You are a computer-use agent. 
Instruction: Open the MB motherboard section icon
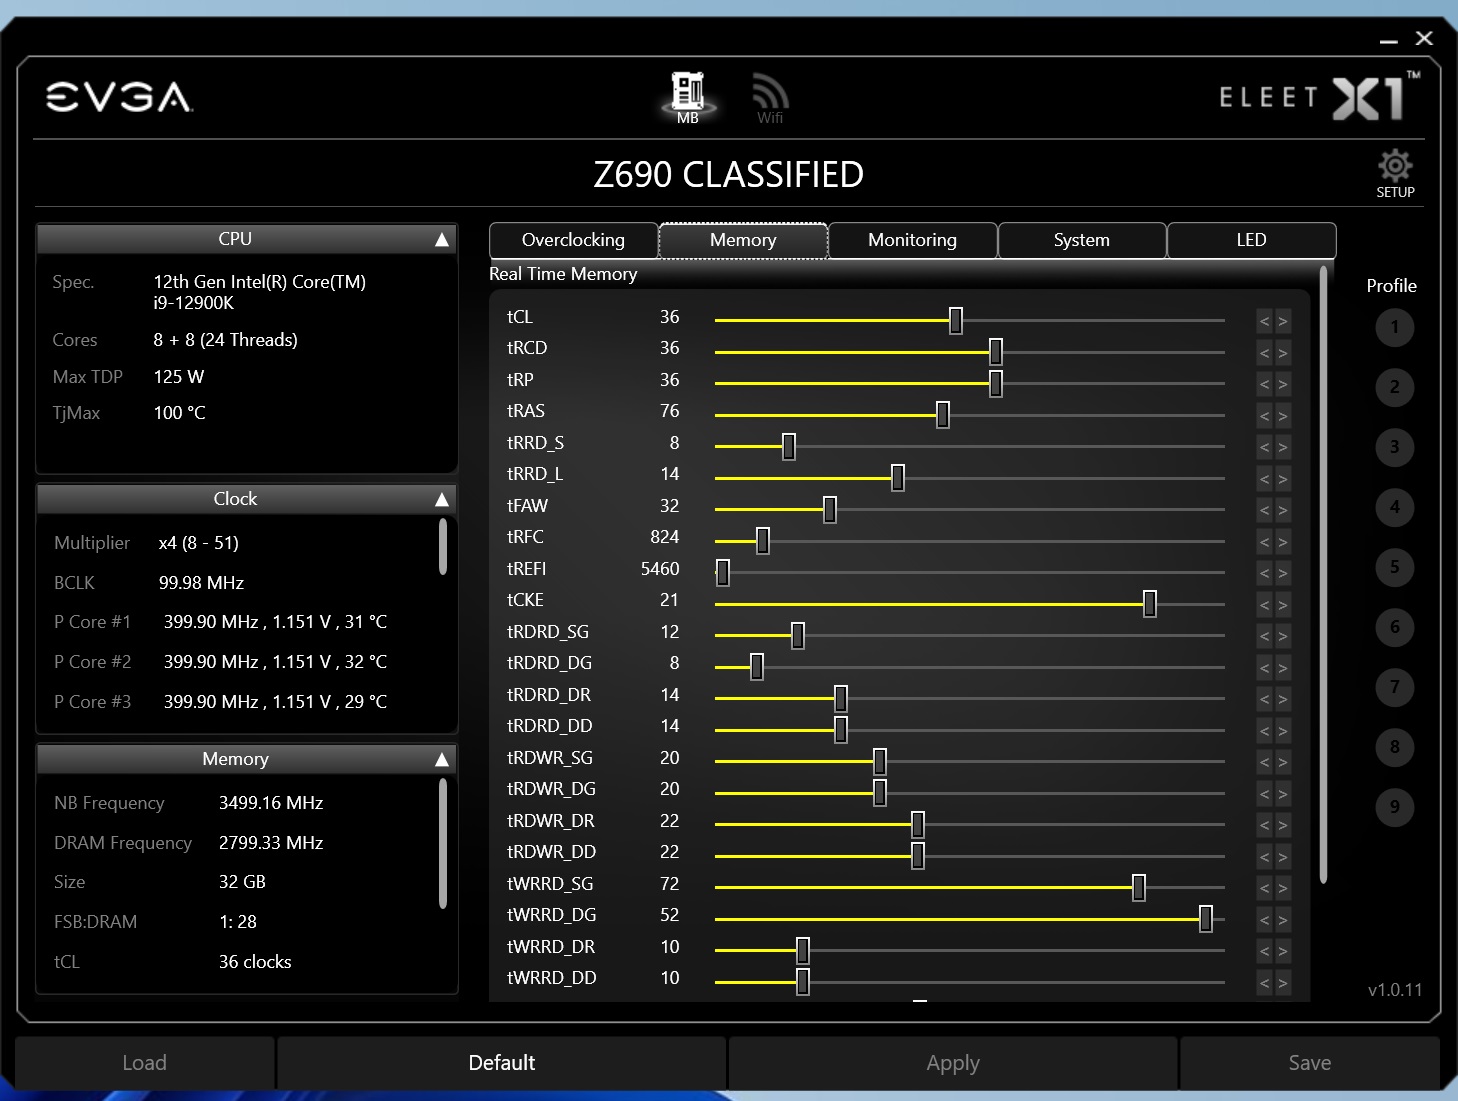688,97
